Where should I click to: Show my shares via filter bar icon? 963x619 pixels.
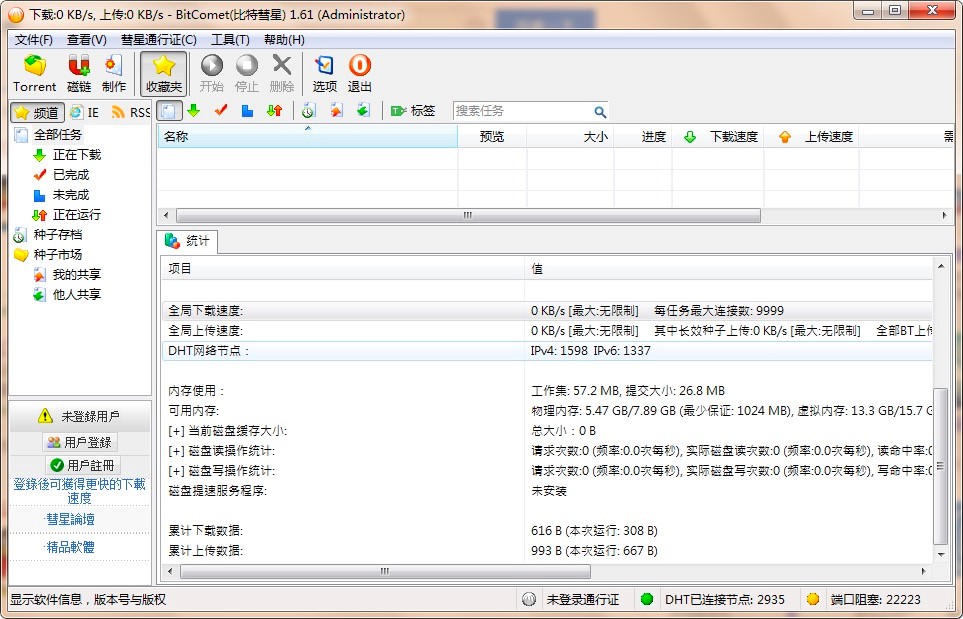click(x=336, y=111)
